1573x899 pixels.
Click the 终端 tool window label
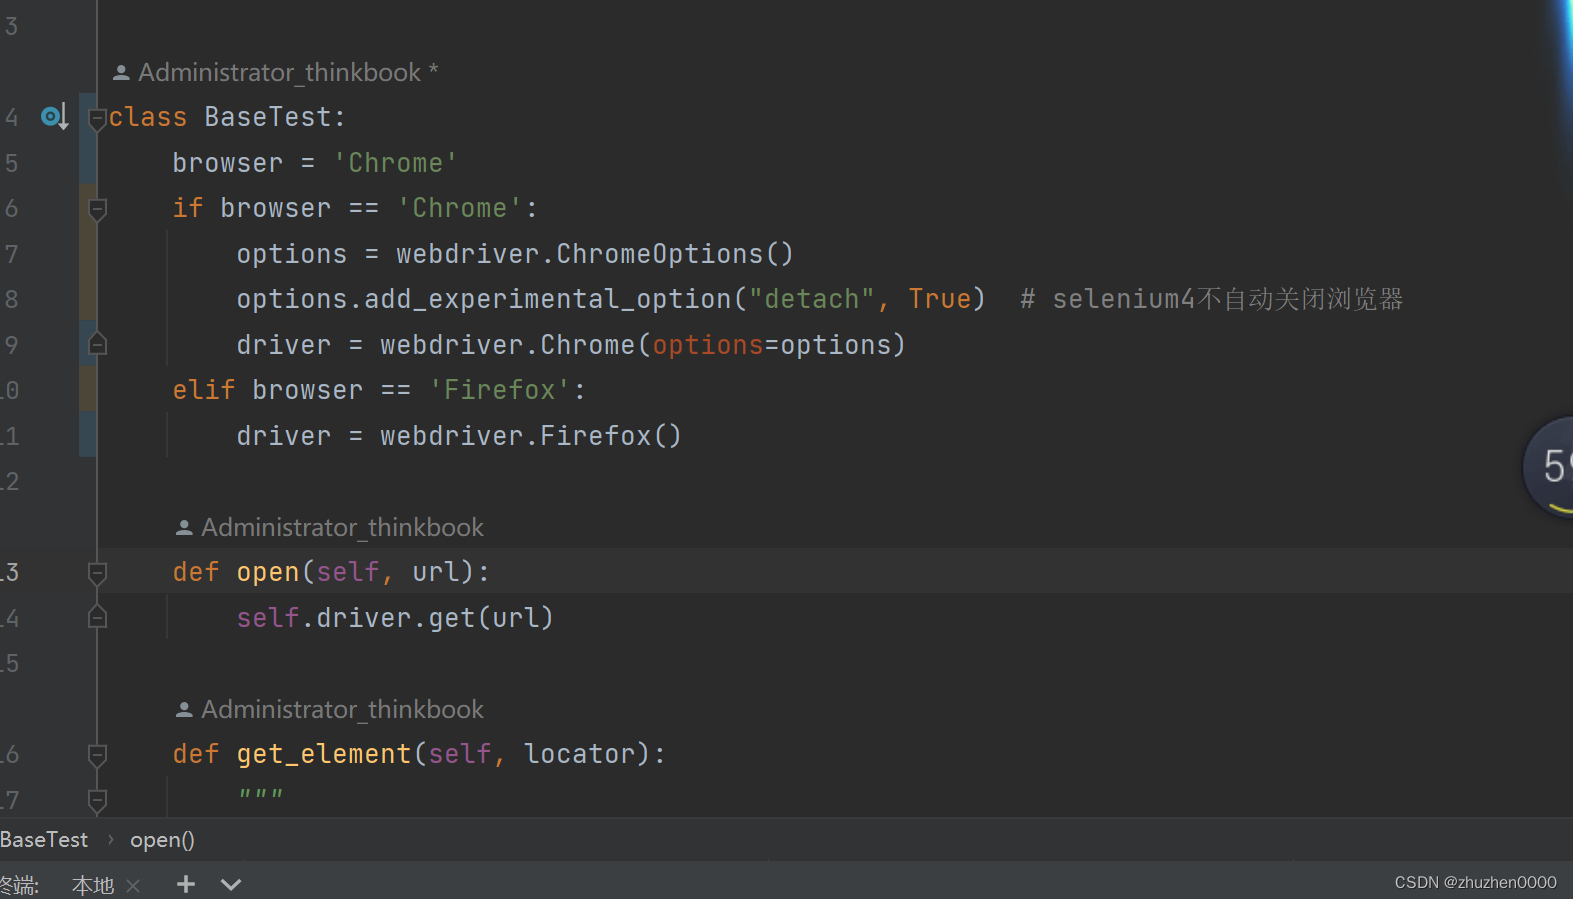(x=19, y=885)
